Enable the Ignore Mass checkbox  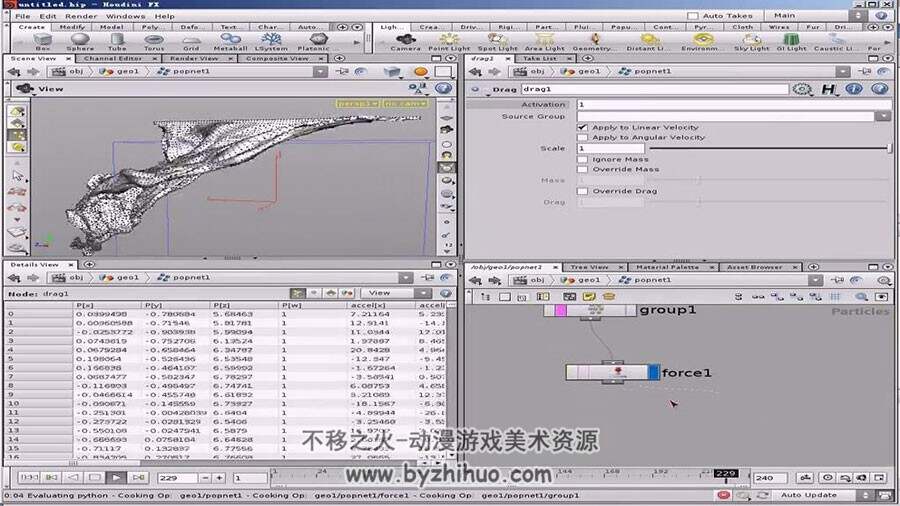[583, 159]
